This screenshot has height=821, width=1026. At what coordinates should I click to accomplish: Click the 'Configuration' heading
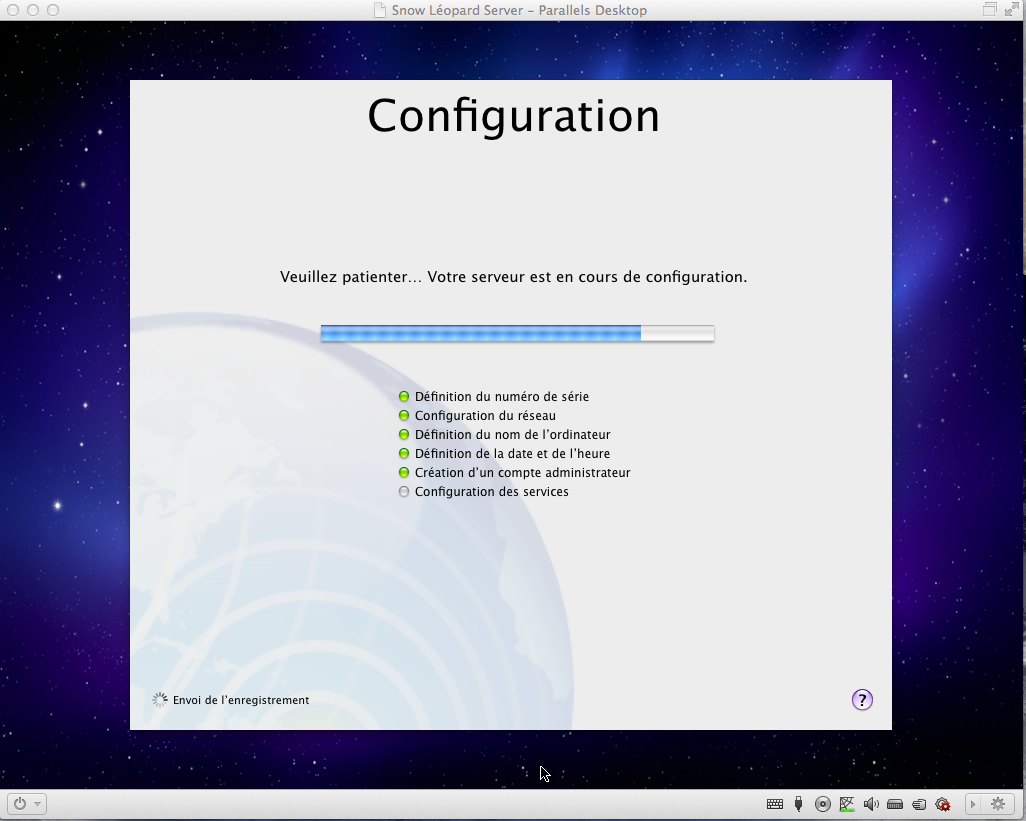[514, 116]
